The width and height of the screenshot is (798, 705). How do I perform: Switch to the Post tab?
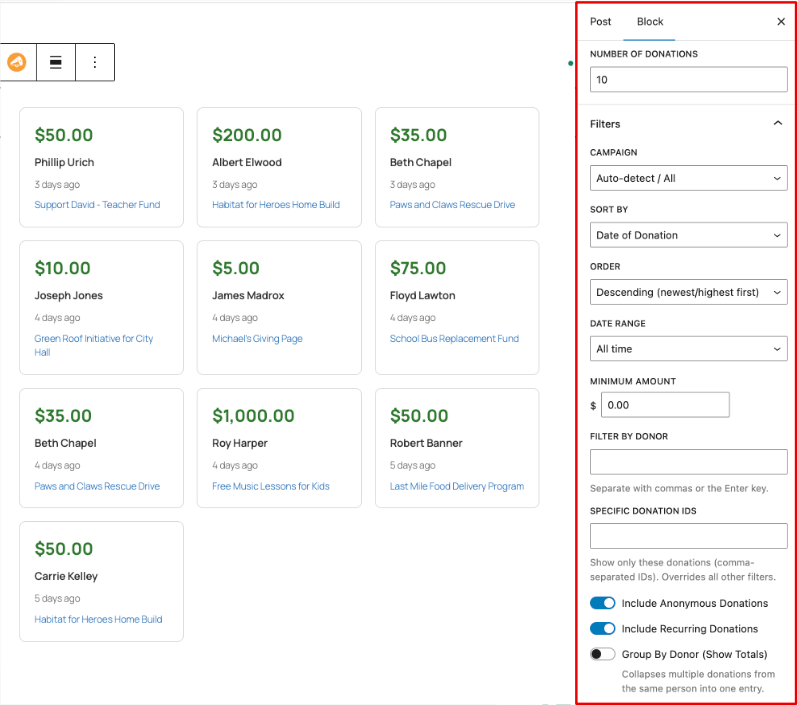[600, 21]
